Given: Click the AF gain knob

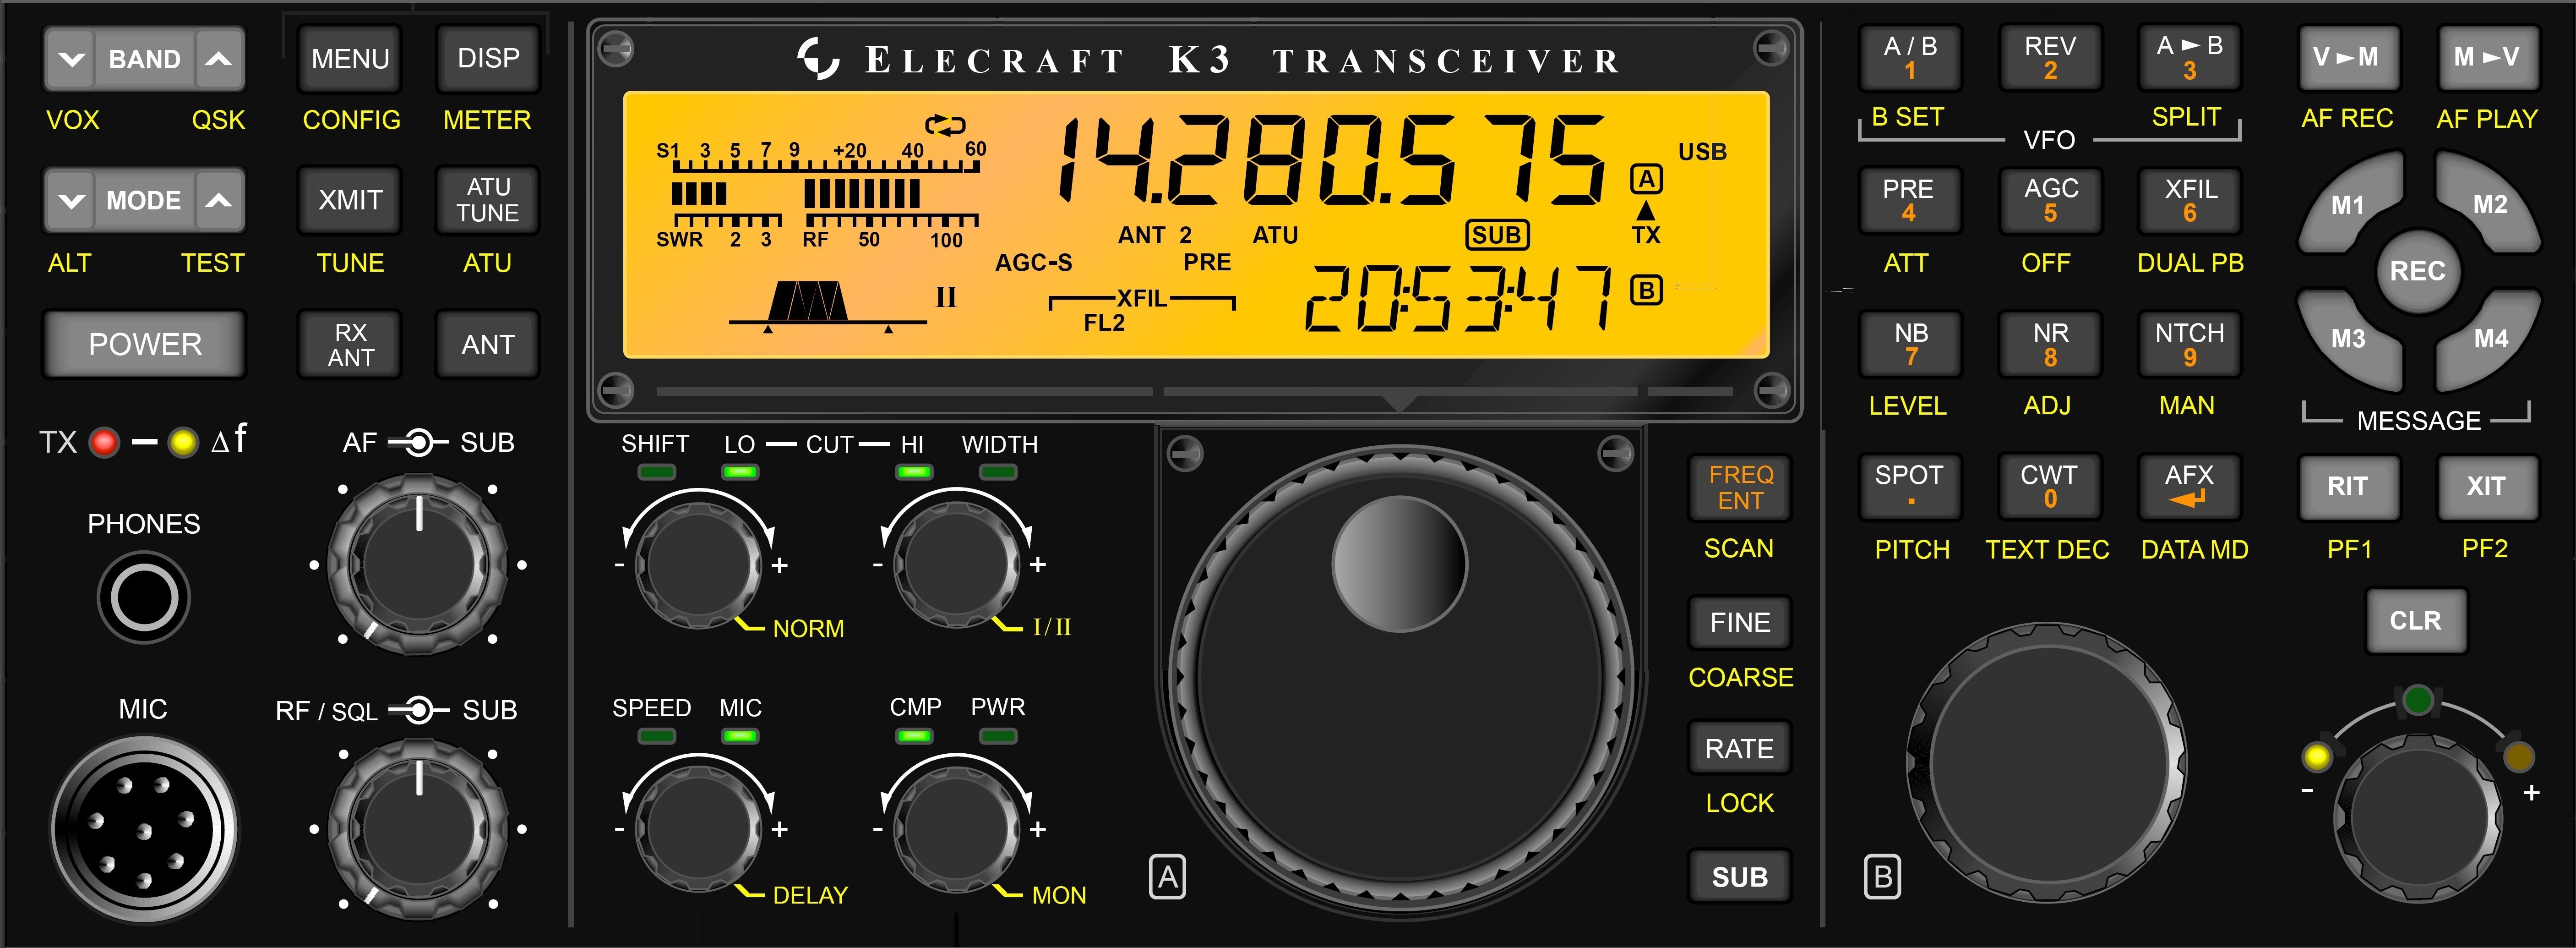Looking at the screenshot, I should coord(418,564).
